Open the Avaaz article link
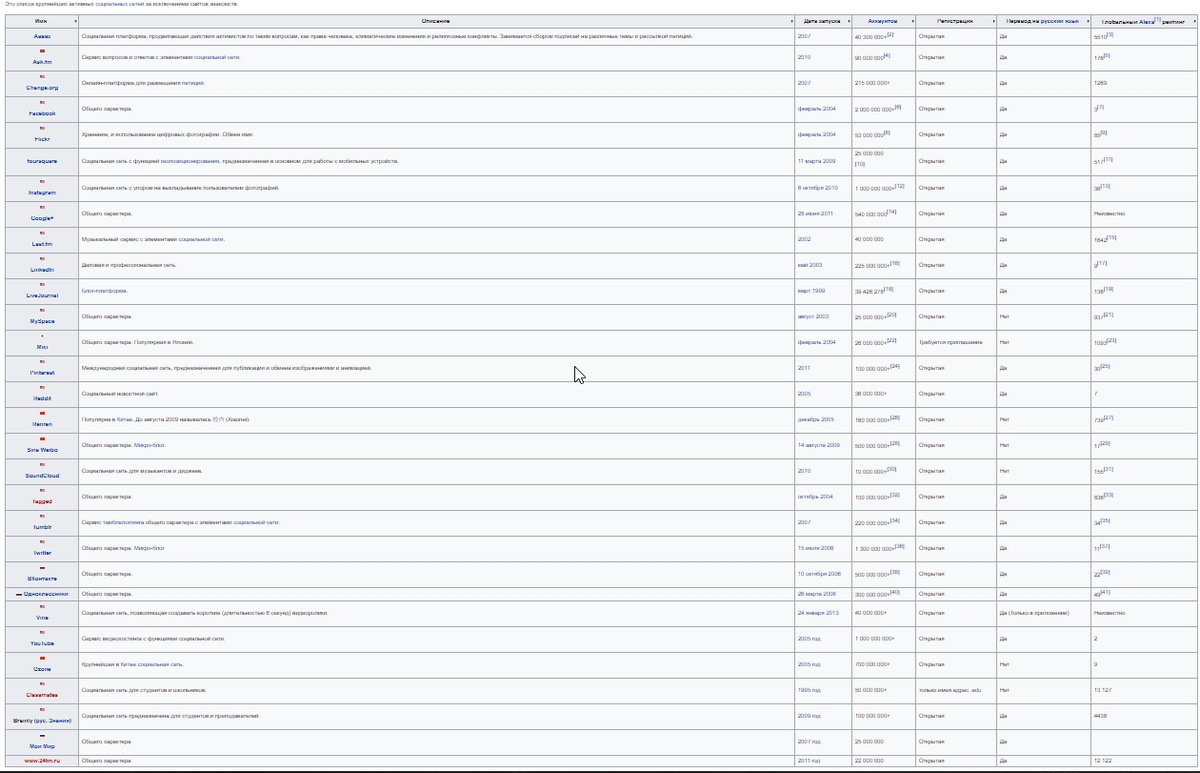The image size is (1200, 773). [x=41, y=36]
